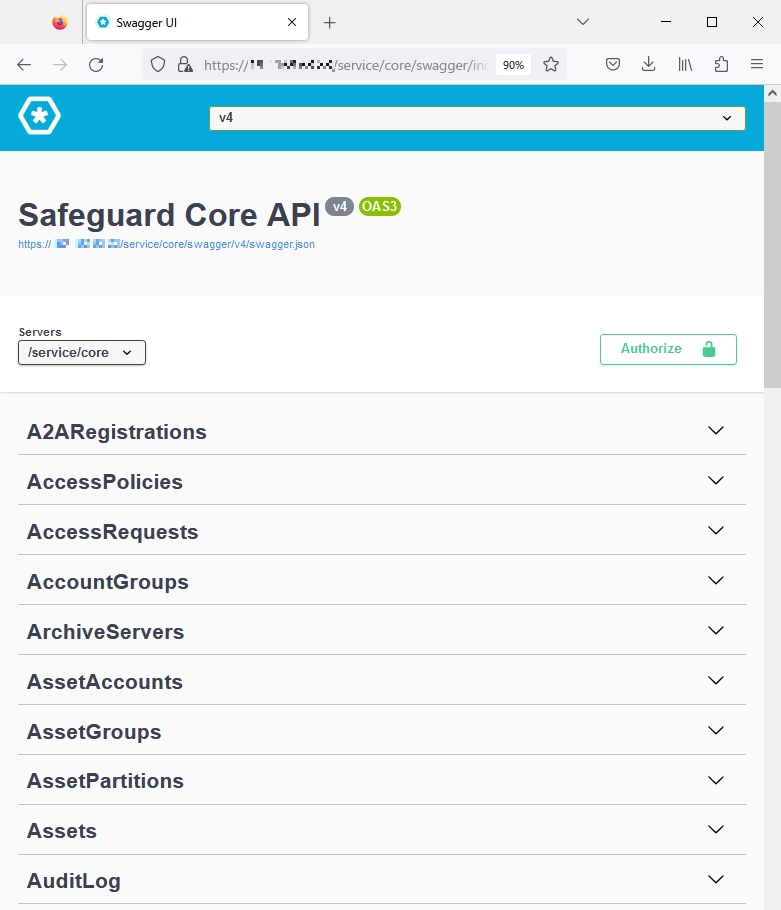Viewport: 781px width, 910px height.
Task: Expand the AssetAccounts section chevron
Action: click(716, 680)
